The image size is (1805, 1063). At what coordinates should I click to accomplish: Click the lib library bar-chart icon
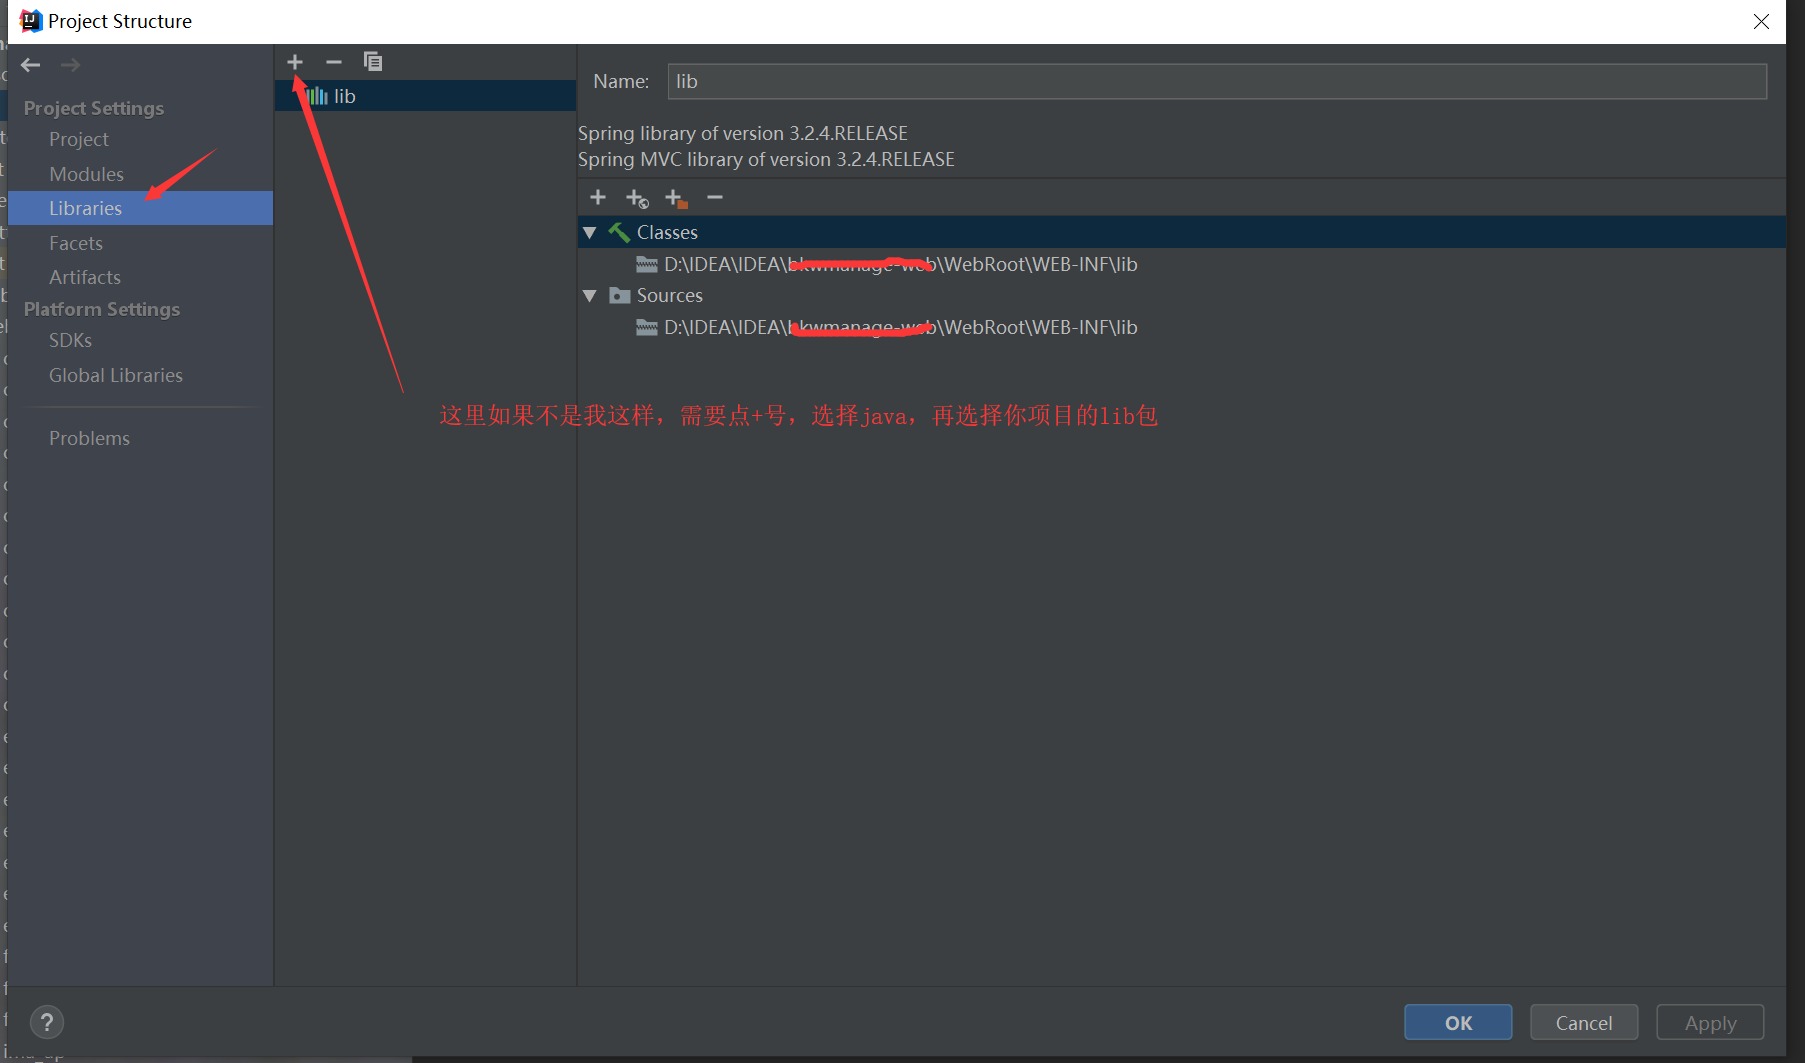(x=318, y=96)
